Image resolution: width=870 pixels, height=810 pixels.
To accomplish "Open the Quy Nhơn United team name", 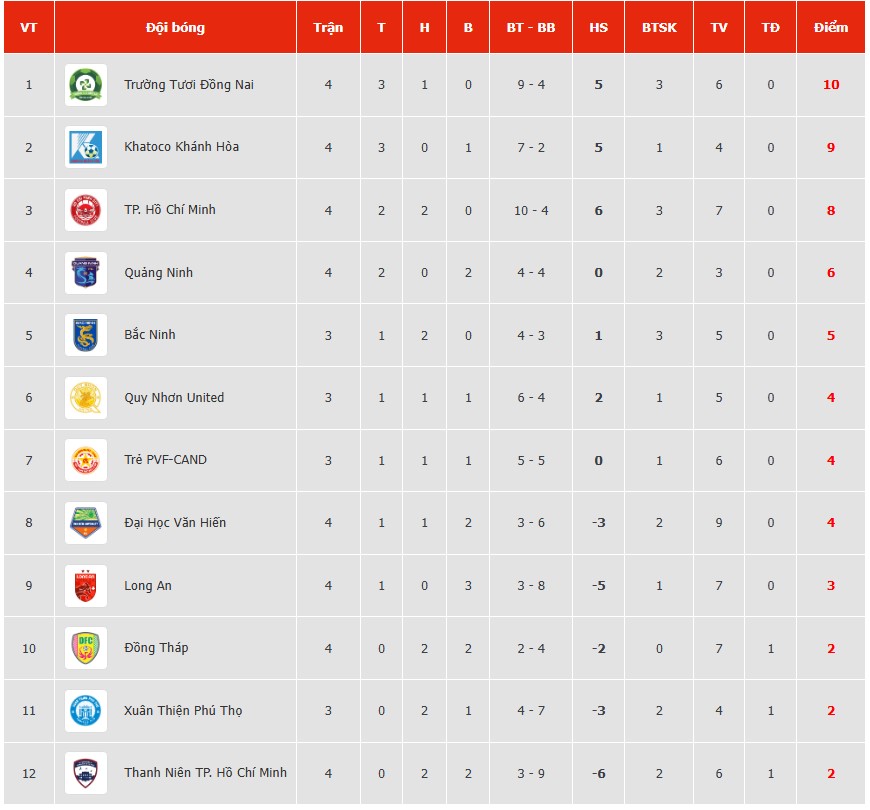I will coord(174,398).
